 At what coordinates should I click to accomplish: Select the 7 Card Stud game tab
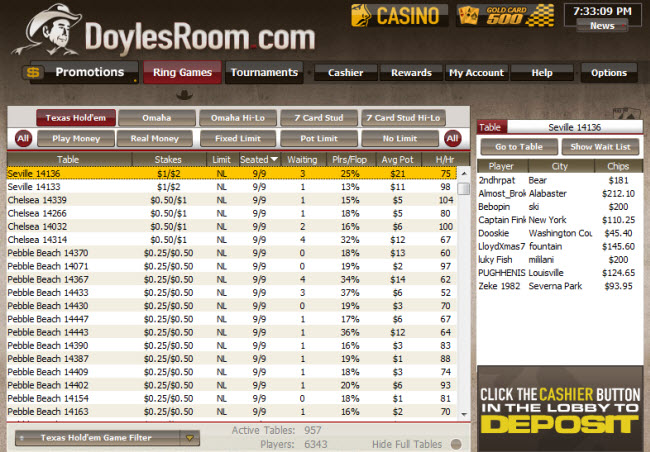(x=319, y=118)
